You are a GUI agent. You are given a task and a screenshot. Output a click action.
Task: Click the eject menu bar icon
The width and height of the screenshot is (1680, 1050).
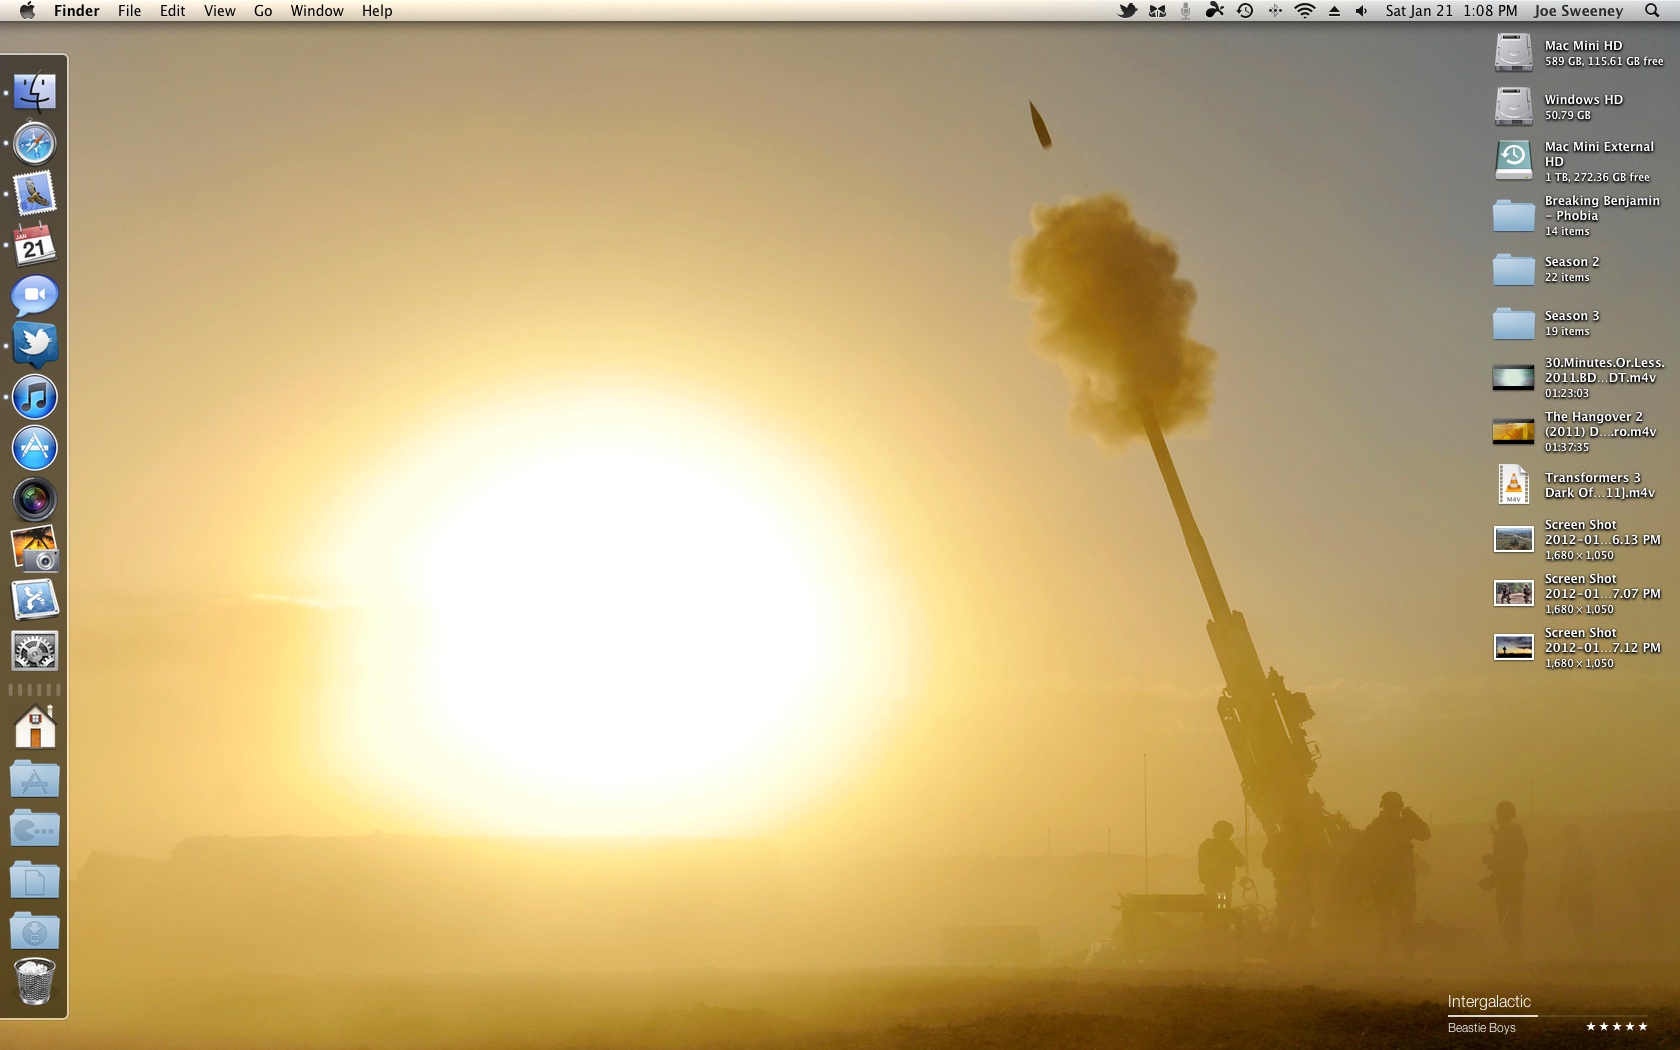1334,11
